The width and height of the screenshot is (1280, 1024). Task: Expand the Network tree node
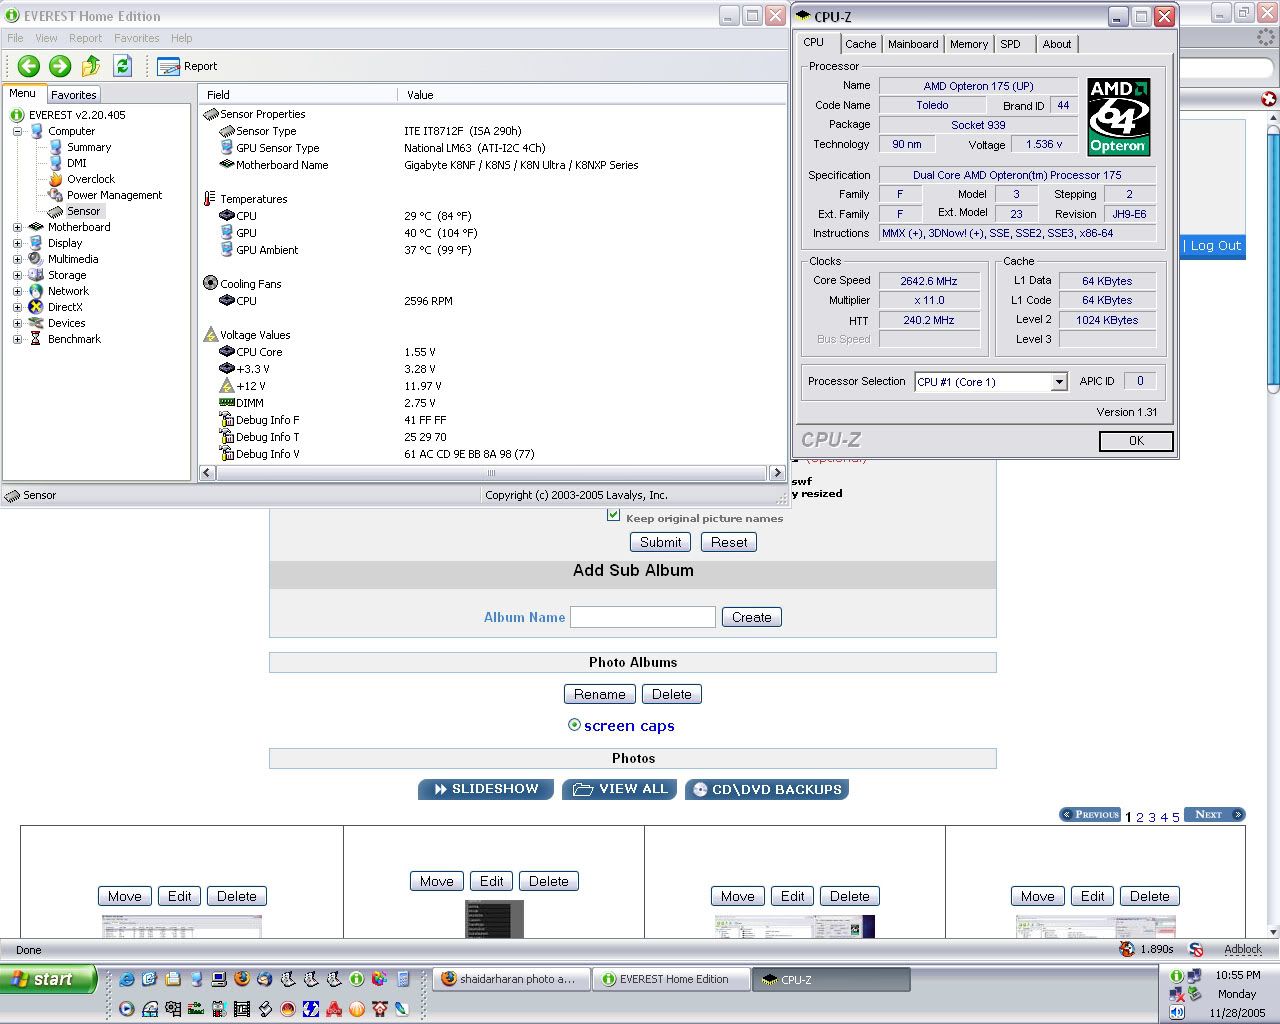(17, 291)
